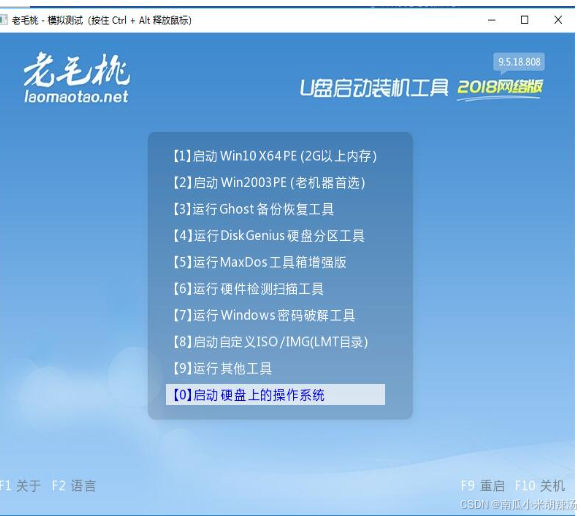The height and width of the screenshot is (516, 581).
Task: Maximize the 老毛桃 模拟测试 window
Action: click(x=524, y=20)
